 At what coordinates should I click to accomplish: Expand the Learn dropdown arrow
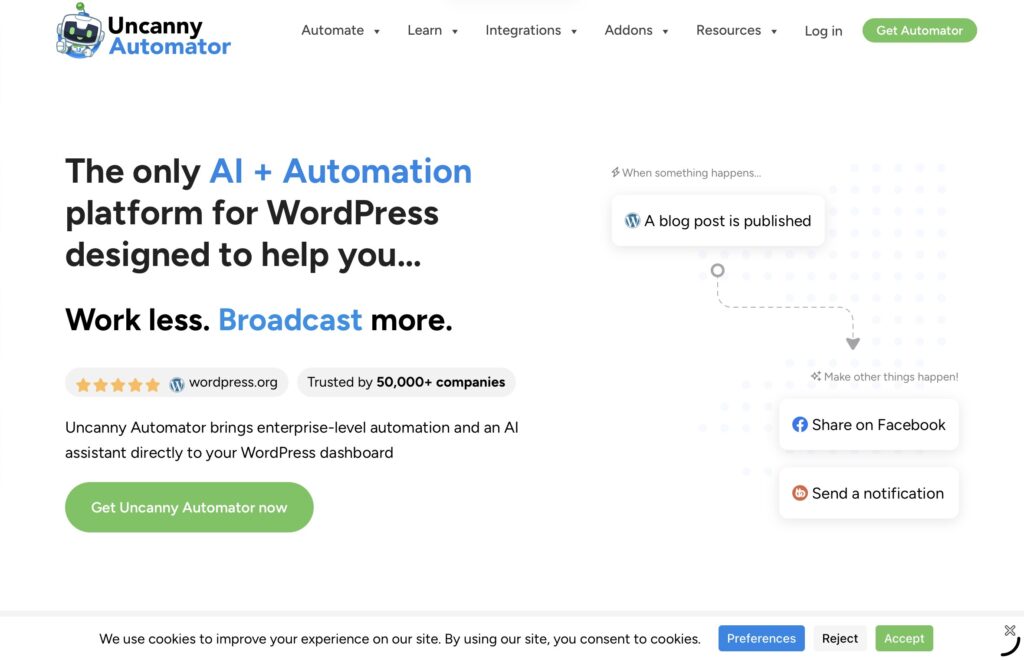point(455,31)
